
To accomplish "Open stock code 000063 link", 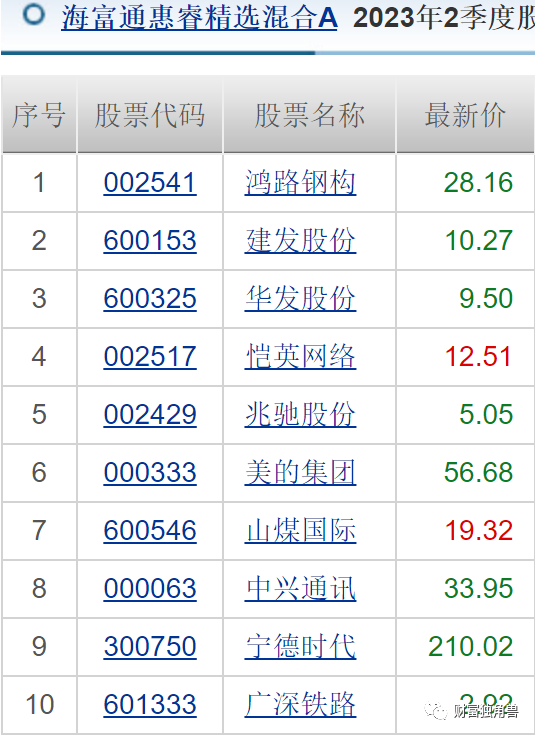I will point(150,588).
